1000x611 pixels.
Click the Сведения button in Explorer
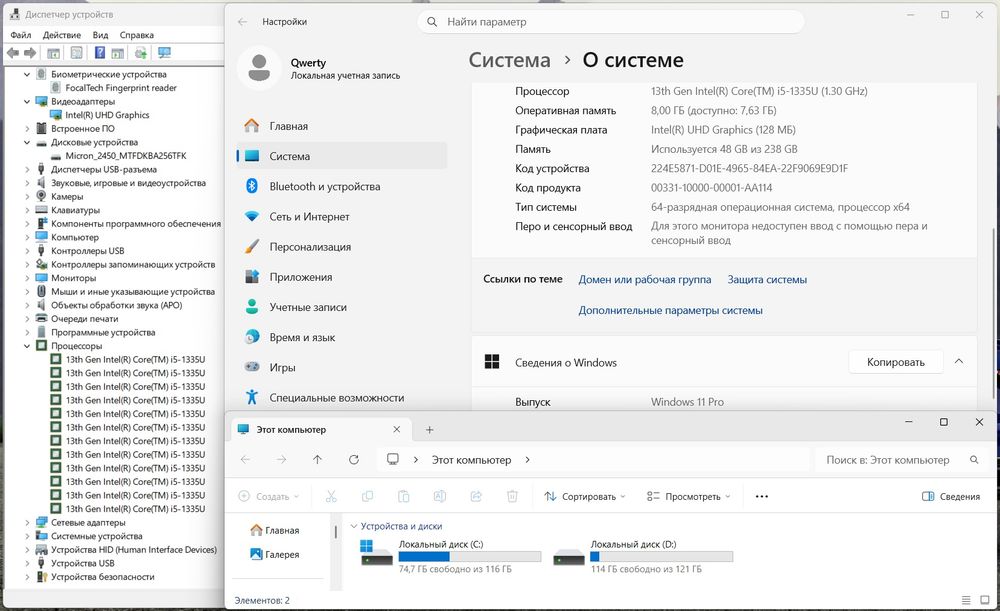coord(951,496)
